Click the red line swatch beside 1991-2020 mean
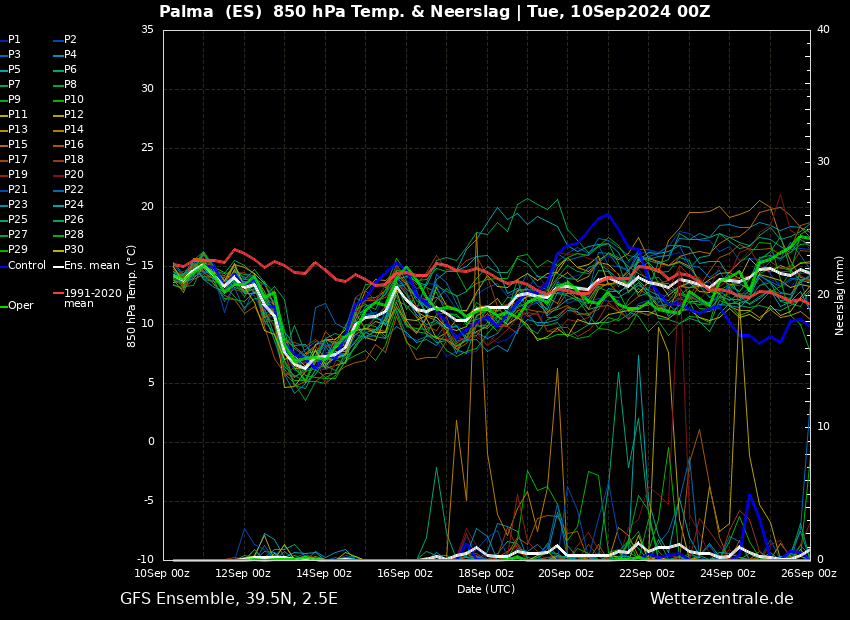 point(57,294)
